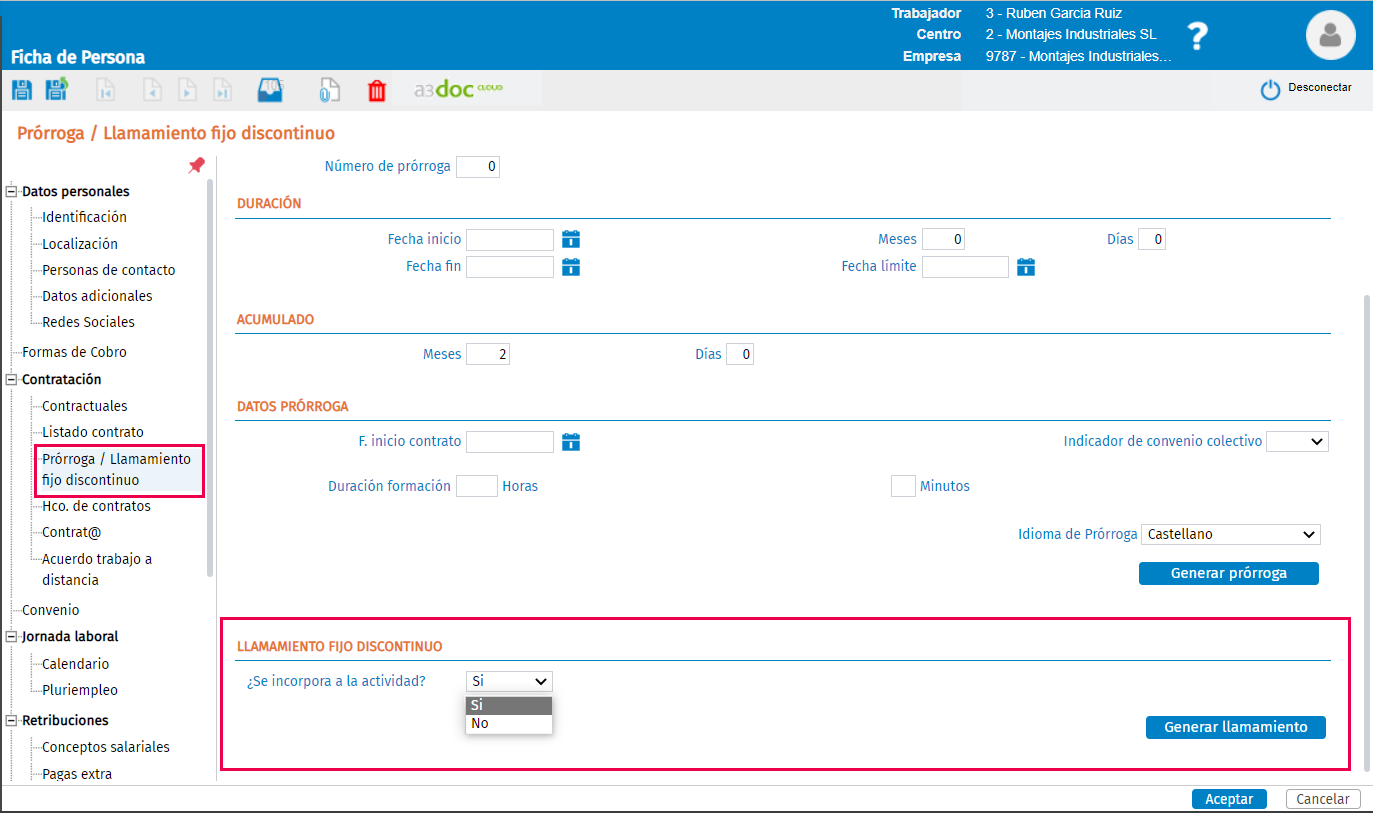Choose 'No' in the incorporation dropdown list
Image resolution: width=1373 pixels, height=813 pixels.
point(509,723)
